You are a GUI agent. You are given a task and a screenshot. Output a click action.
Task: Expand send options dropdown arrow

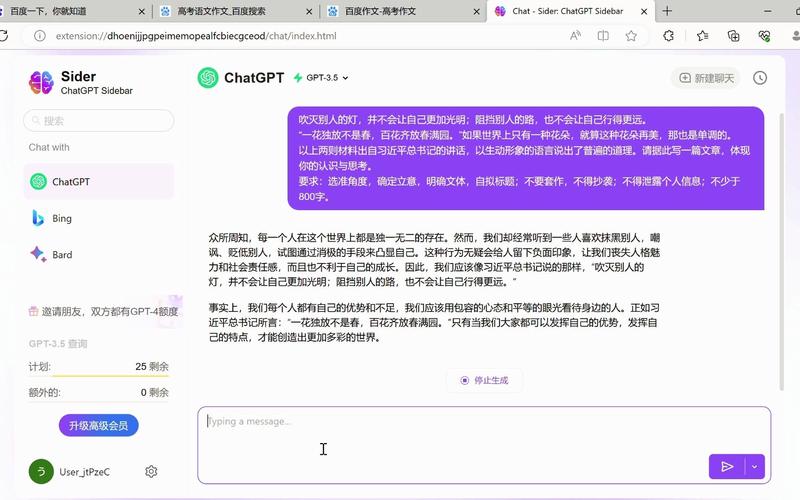(x=755, y=466)
